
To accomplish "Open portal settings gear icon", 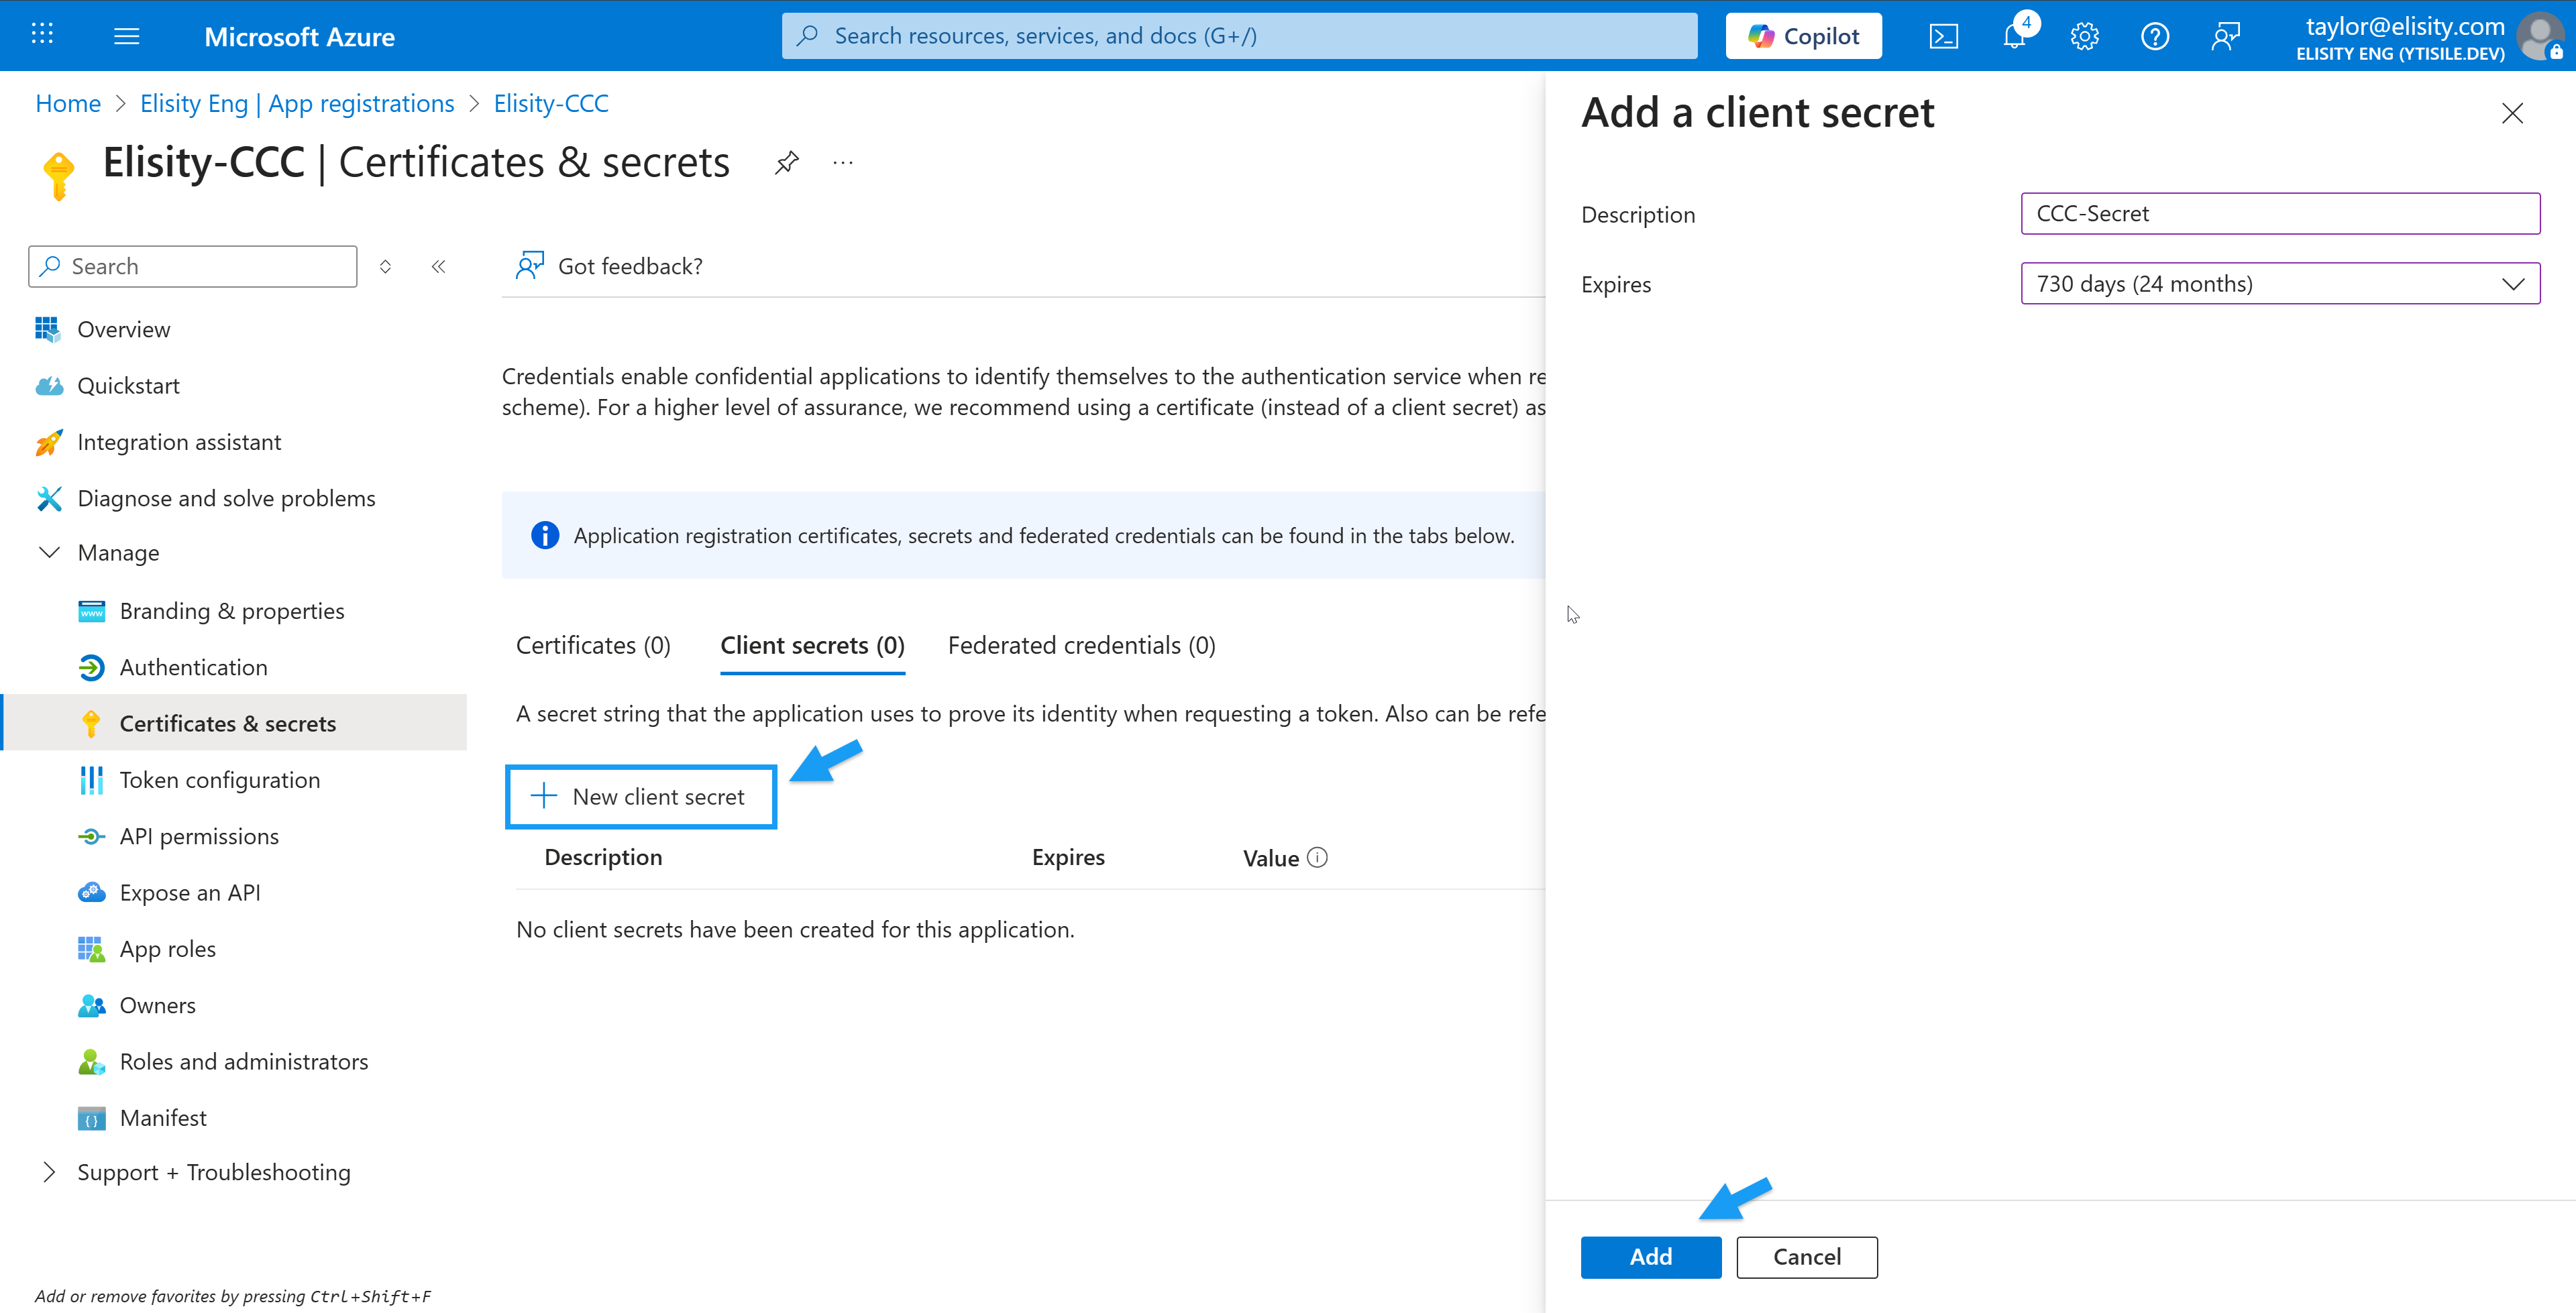I will (2084, 37).
